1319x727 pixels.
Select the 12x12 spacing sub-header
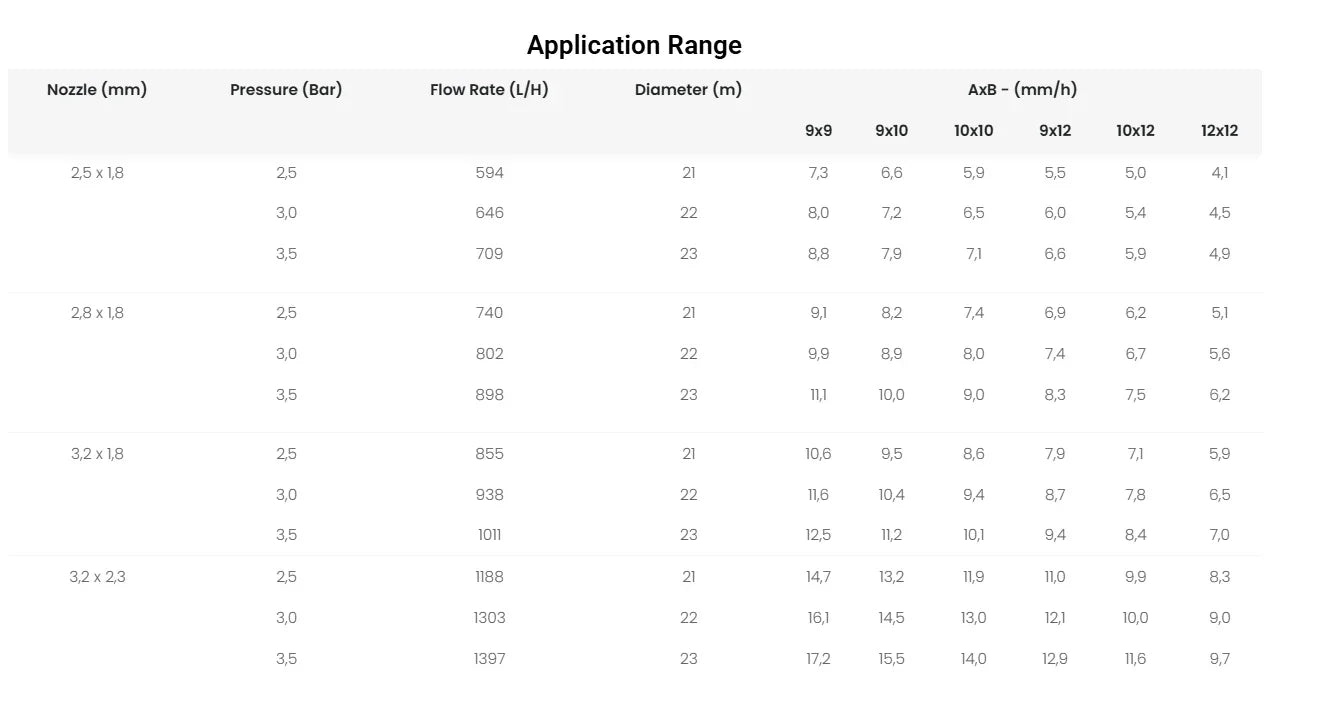point(1219,131)
